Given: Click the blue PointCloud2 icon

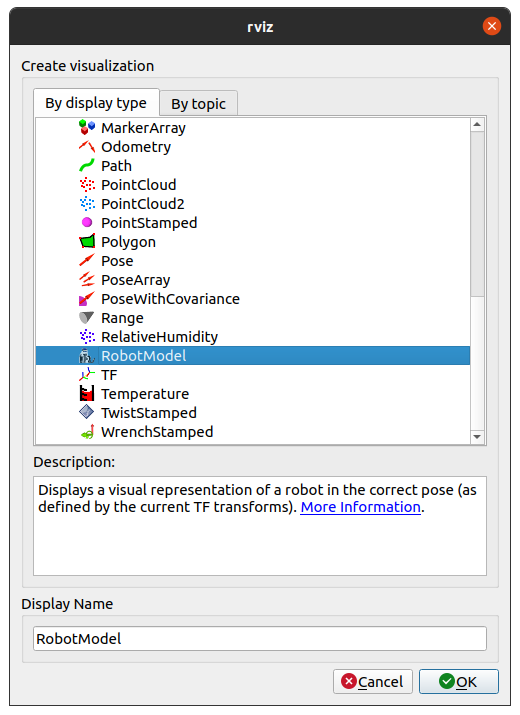Looking at the screenshot, I should coord(87,203).
